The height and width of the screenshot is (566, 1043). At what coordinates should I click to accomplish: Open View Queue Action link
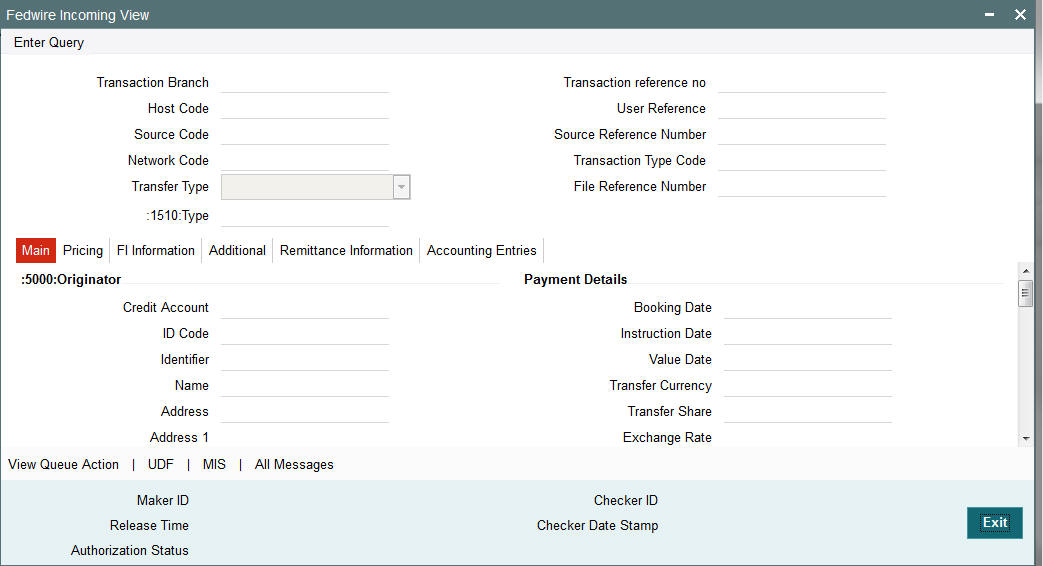click(63, 465)
